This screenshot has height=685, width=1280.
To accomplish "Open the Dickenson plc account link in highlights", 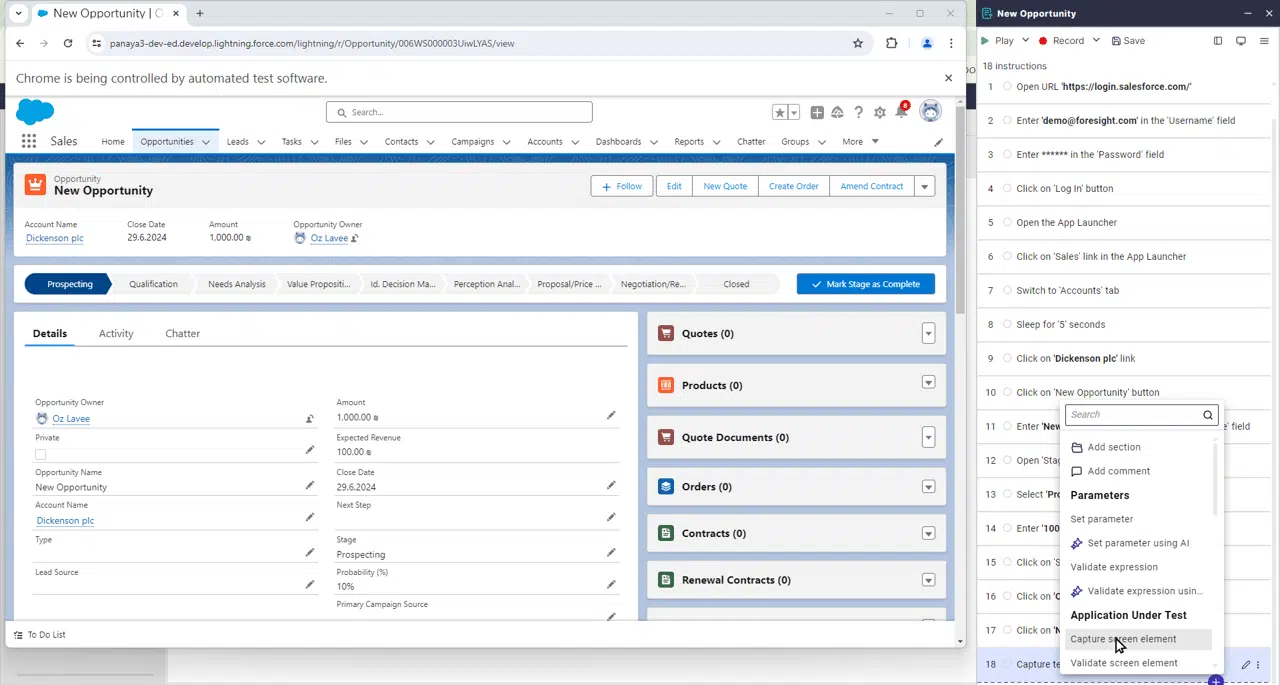I will (55, 238).
